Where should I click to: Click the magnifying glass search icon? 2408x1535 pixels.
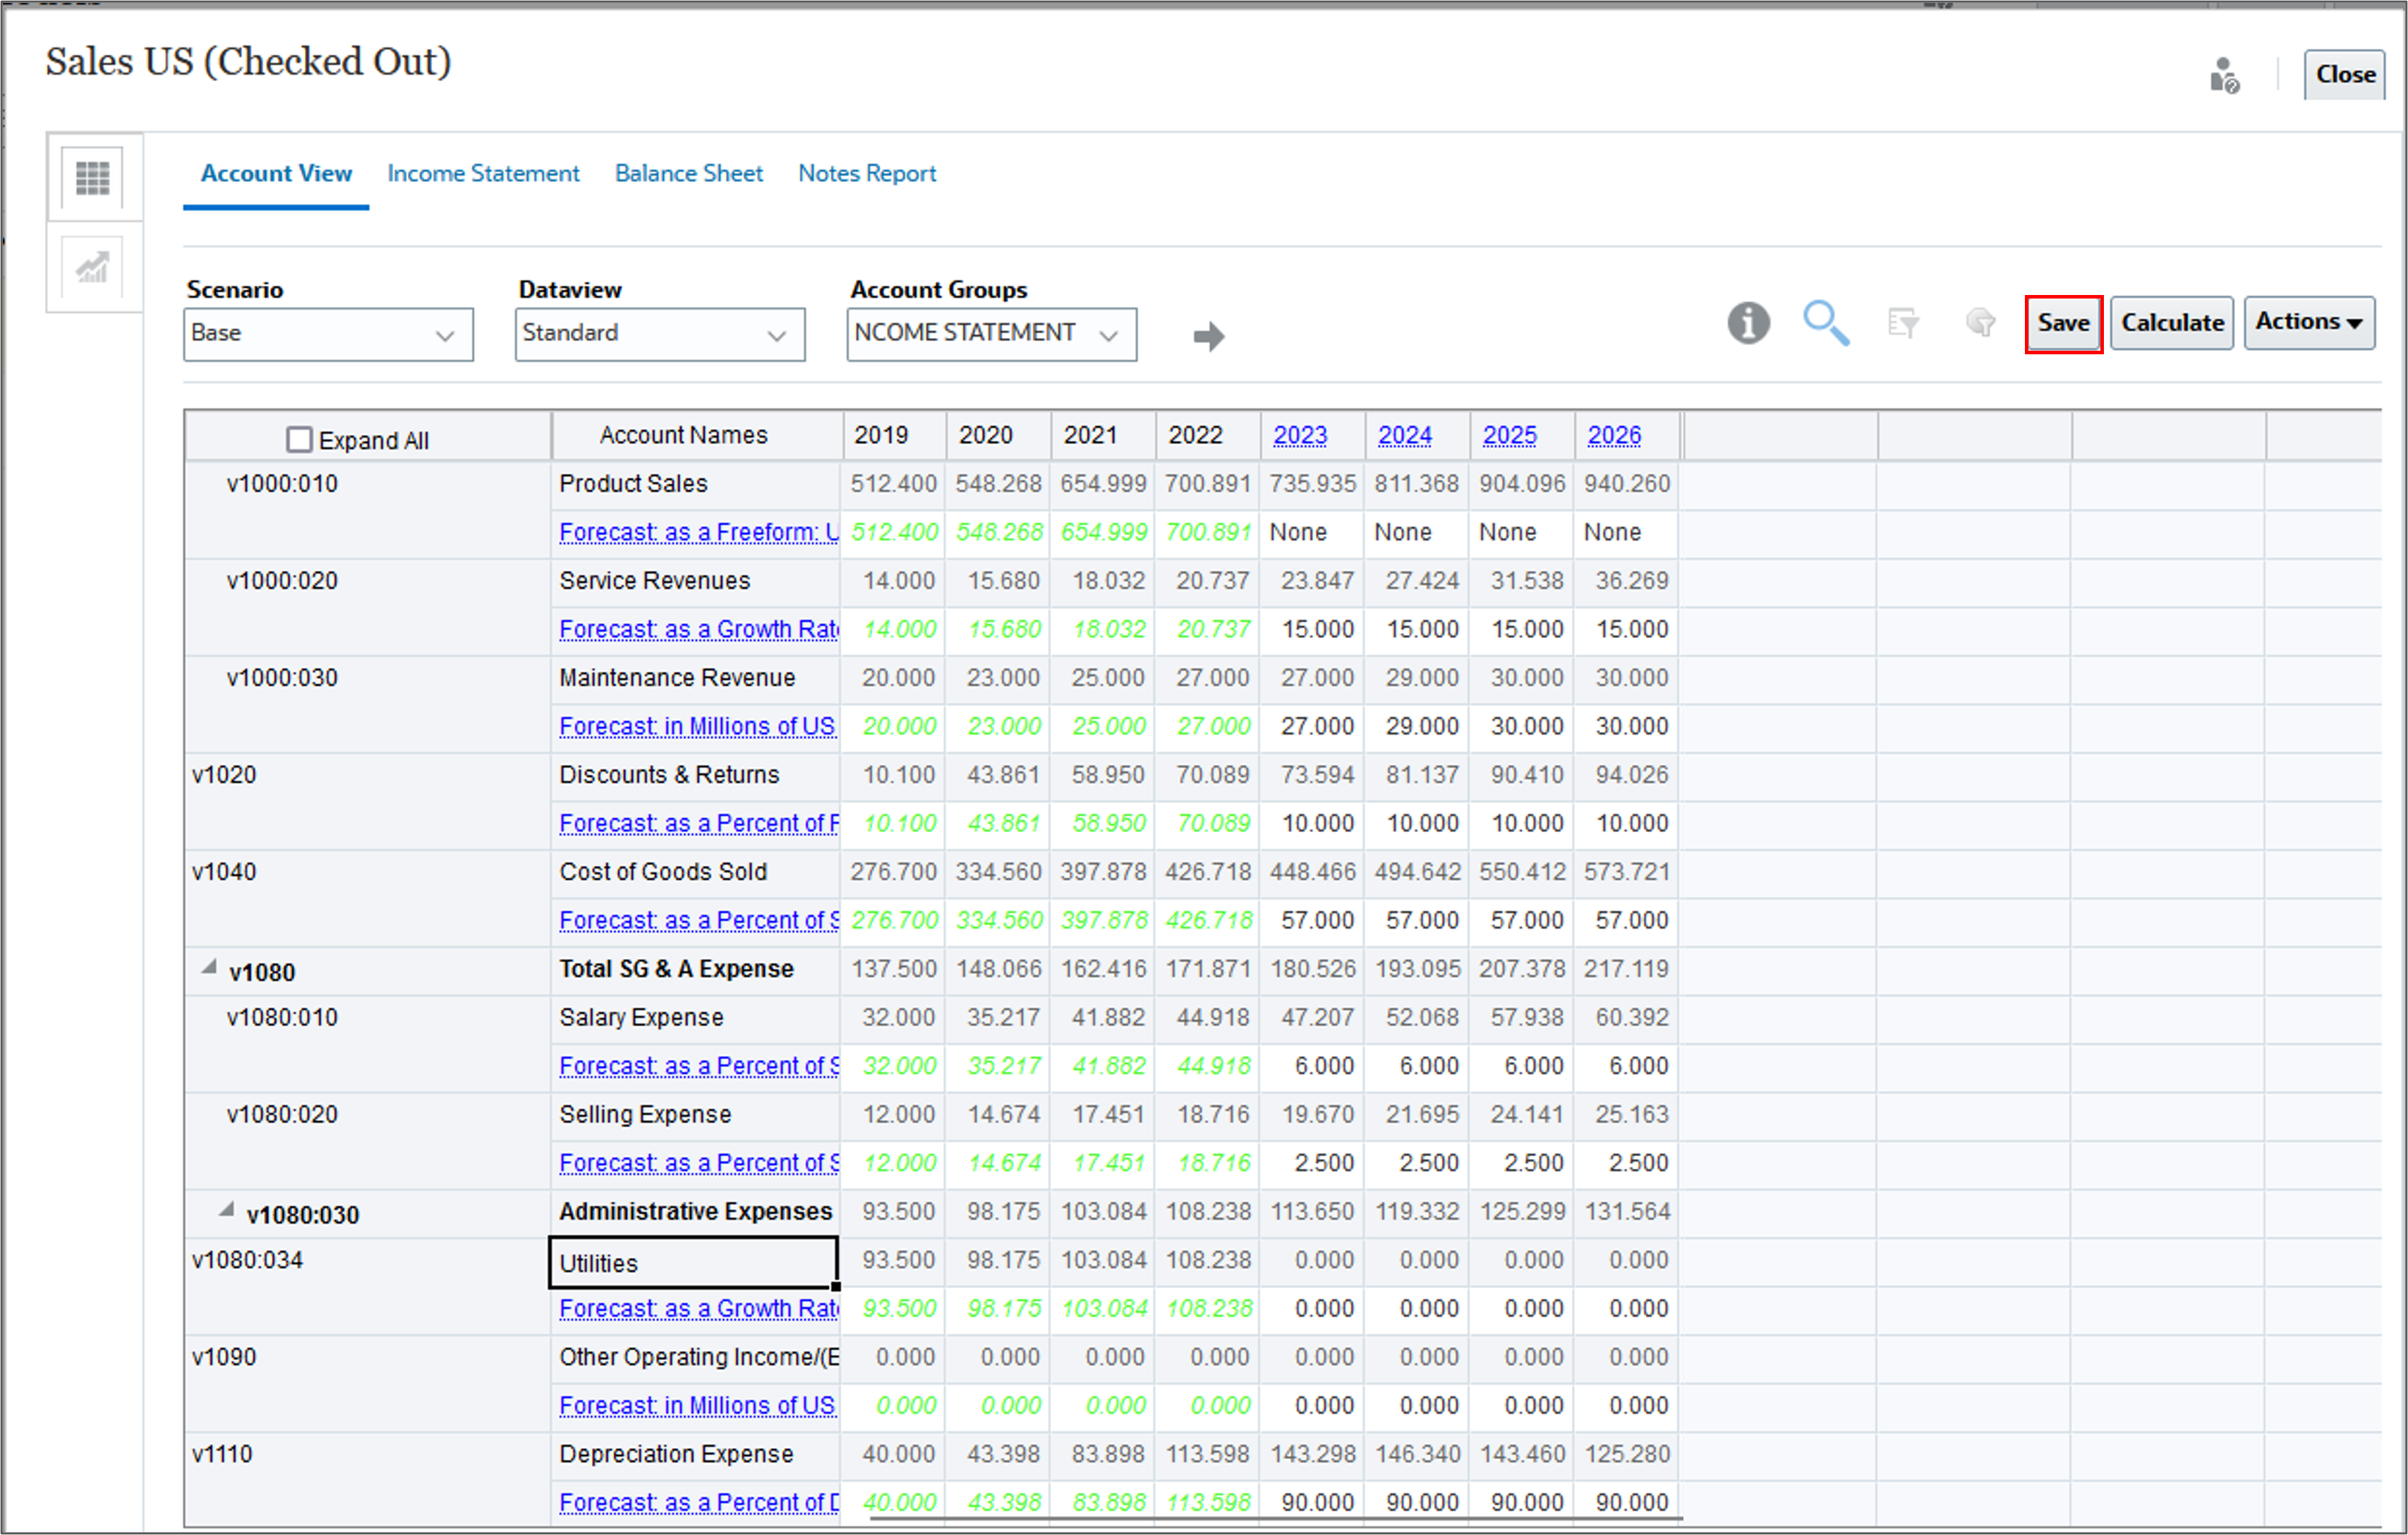pos(1825,323)
